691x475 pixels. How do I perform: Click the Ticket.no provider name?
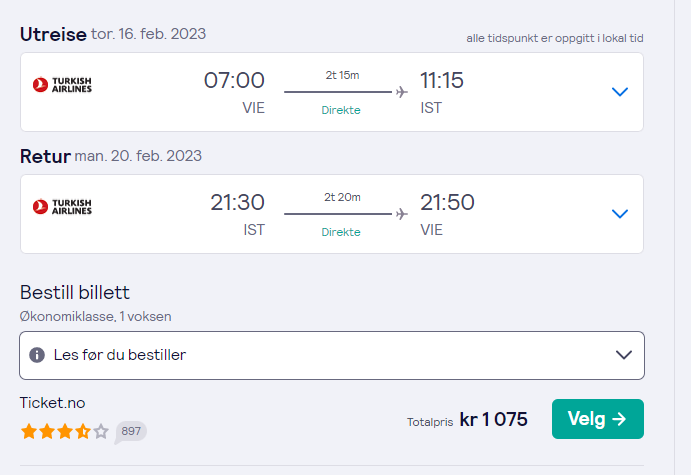pyautogui.click(x=52, y=403)
